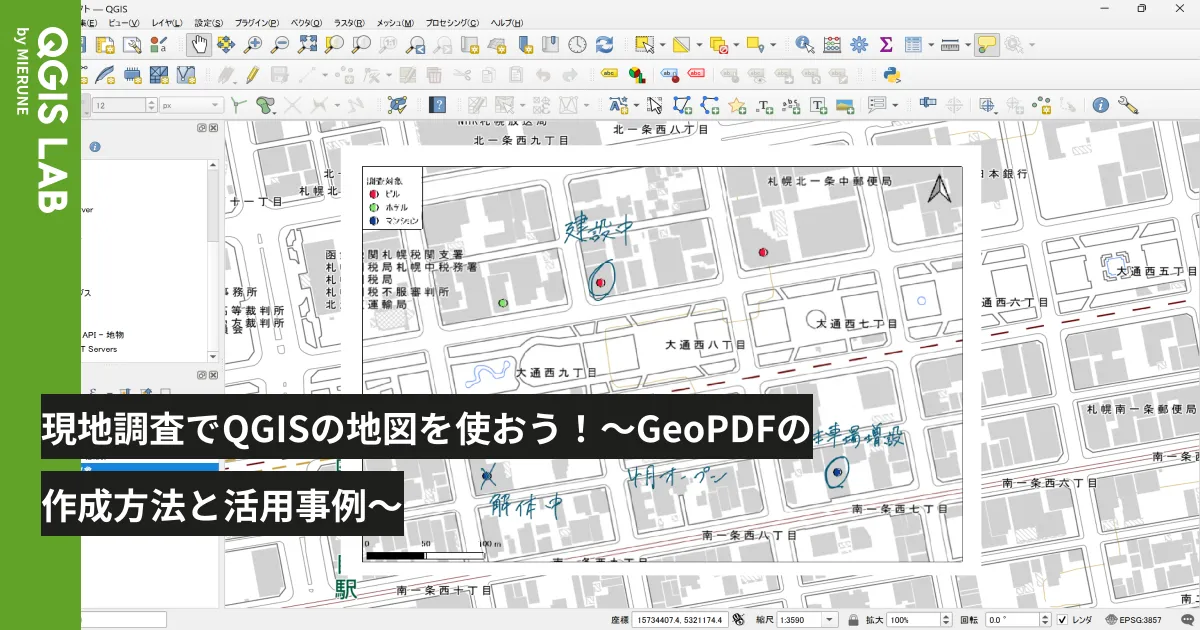Open the Statistical Summary panel
1200x630 pixels.
(885, 44)
